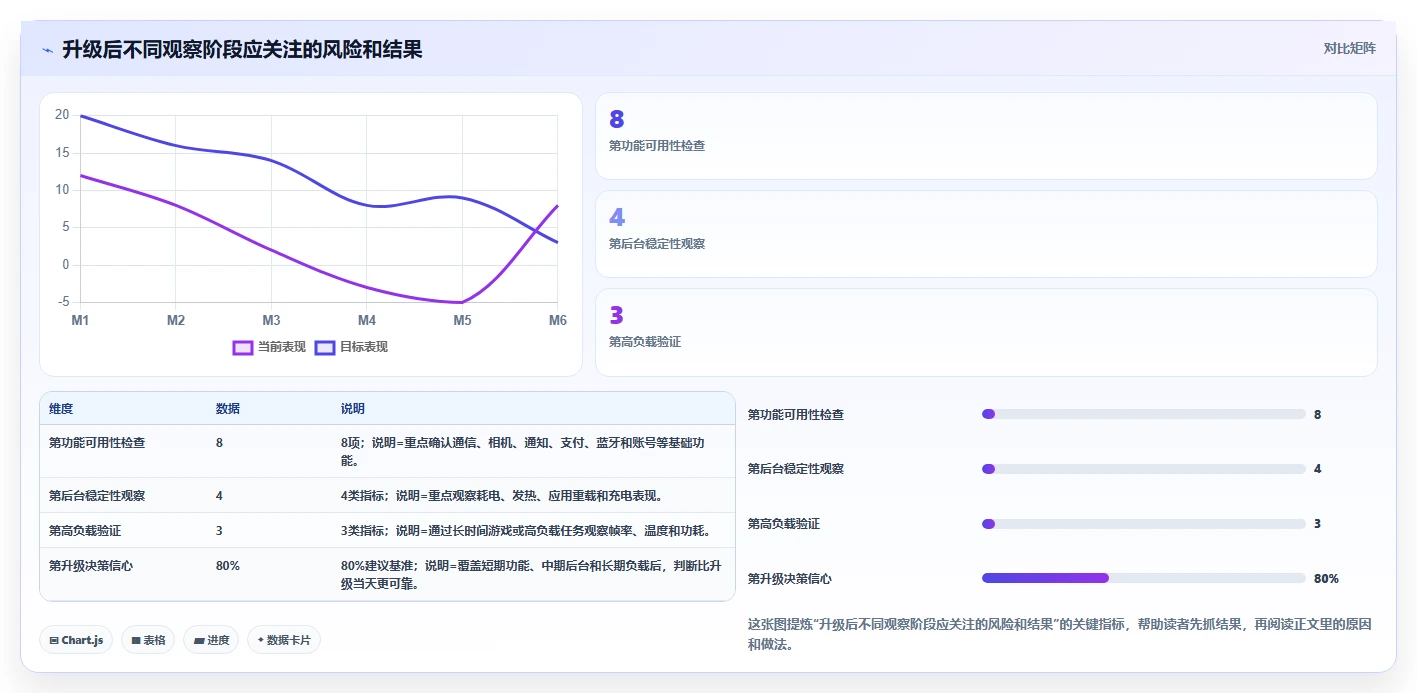Click the 数据 column header

pos(228,409)
